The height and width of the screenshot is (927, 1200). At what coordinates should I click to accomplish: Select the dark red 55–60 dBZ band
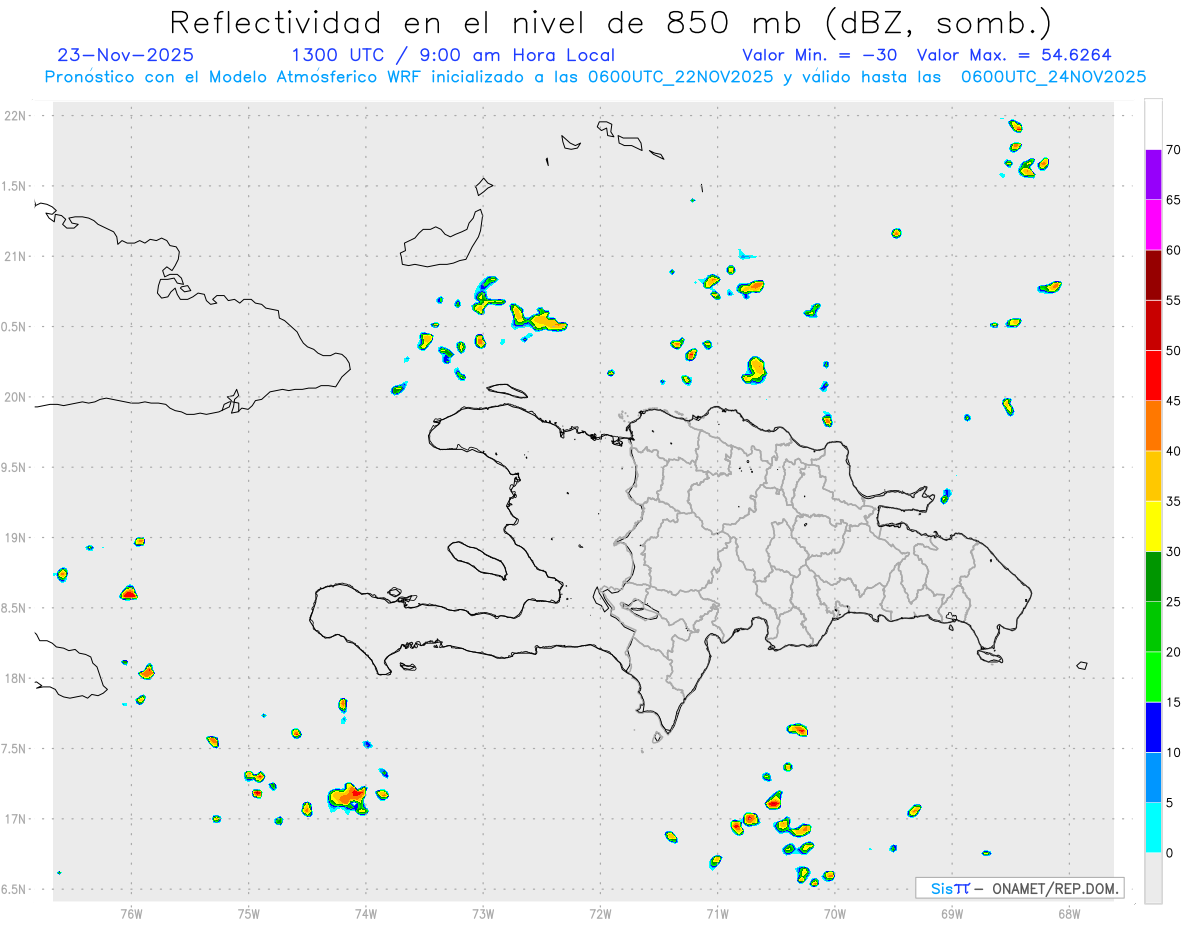pos(1153,275)
